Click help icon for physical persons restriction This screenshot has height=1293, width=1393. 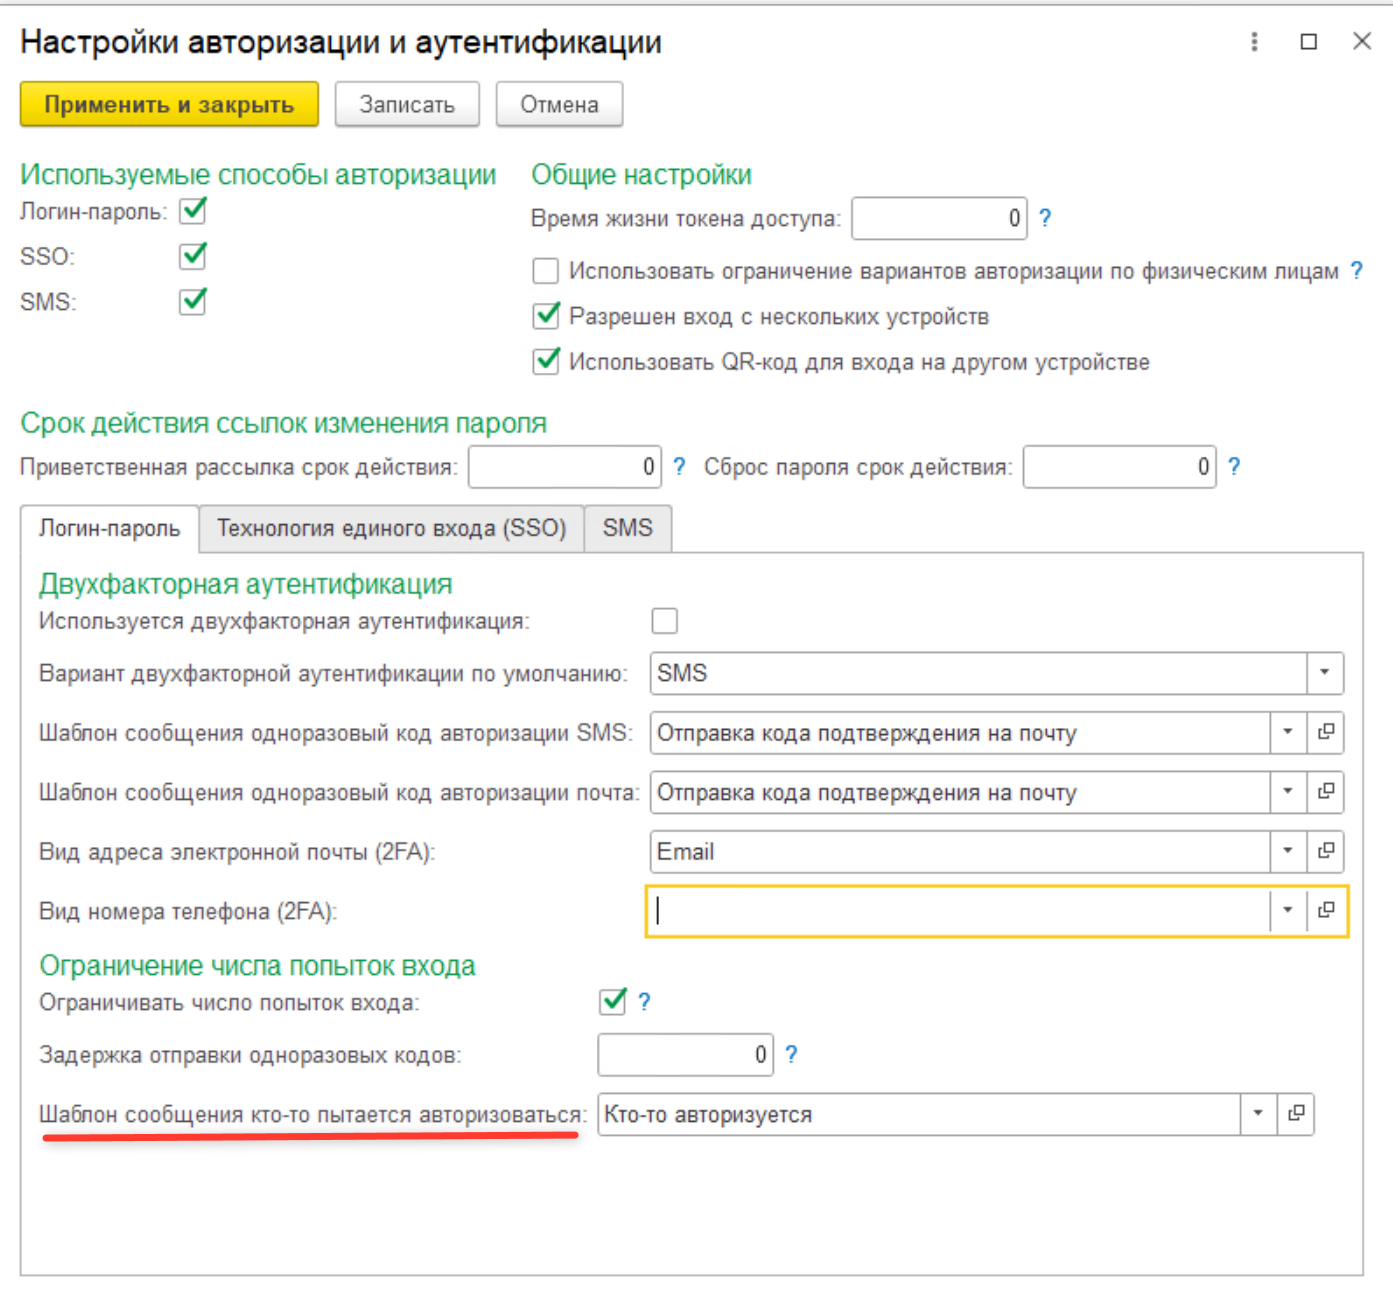tap(1356, 270)
